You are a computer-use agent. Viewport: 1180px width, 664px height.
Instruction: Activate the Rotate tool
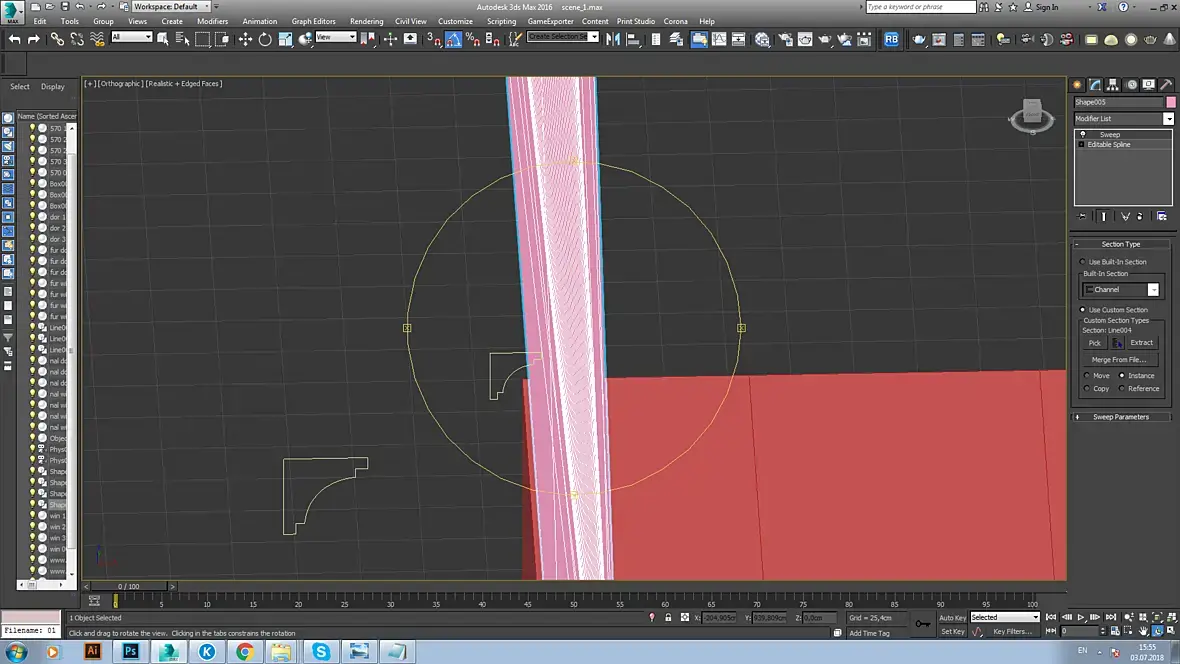point(265,39)
